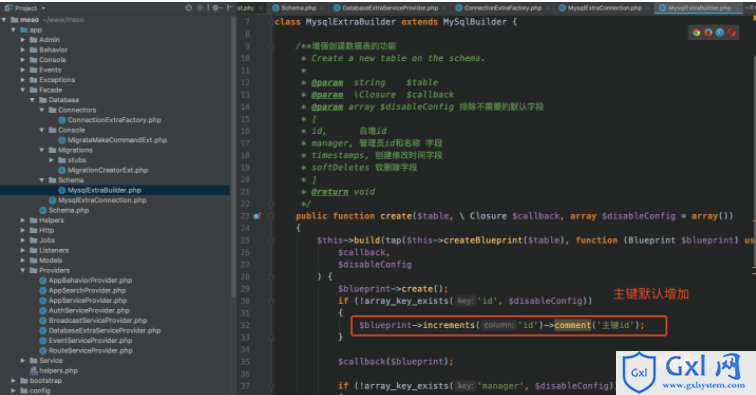This screenshot has height=395, width=756.
Task: Click breakpoint marker on line 23
Action: (x=257, y=216)
